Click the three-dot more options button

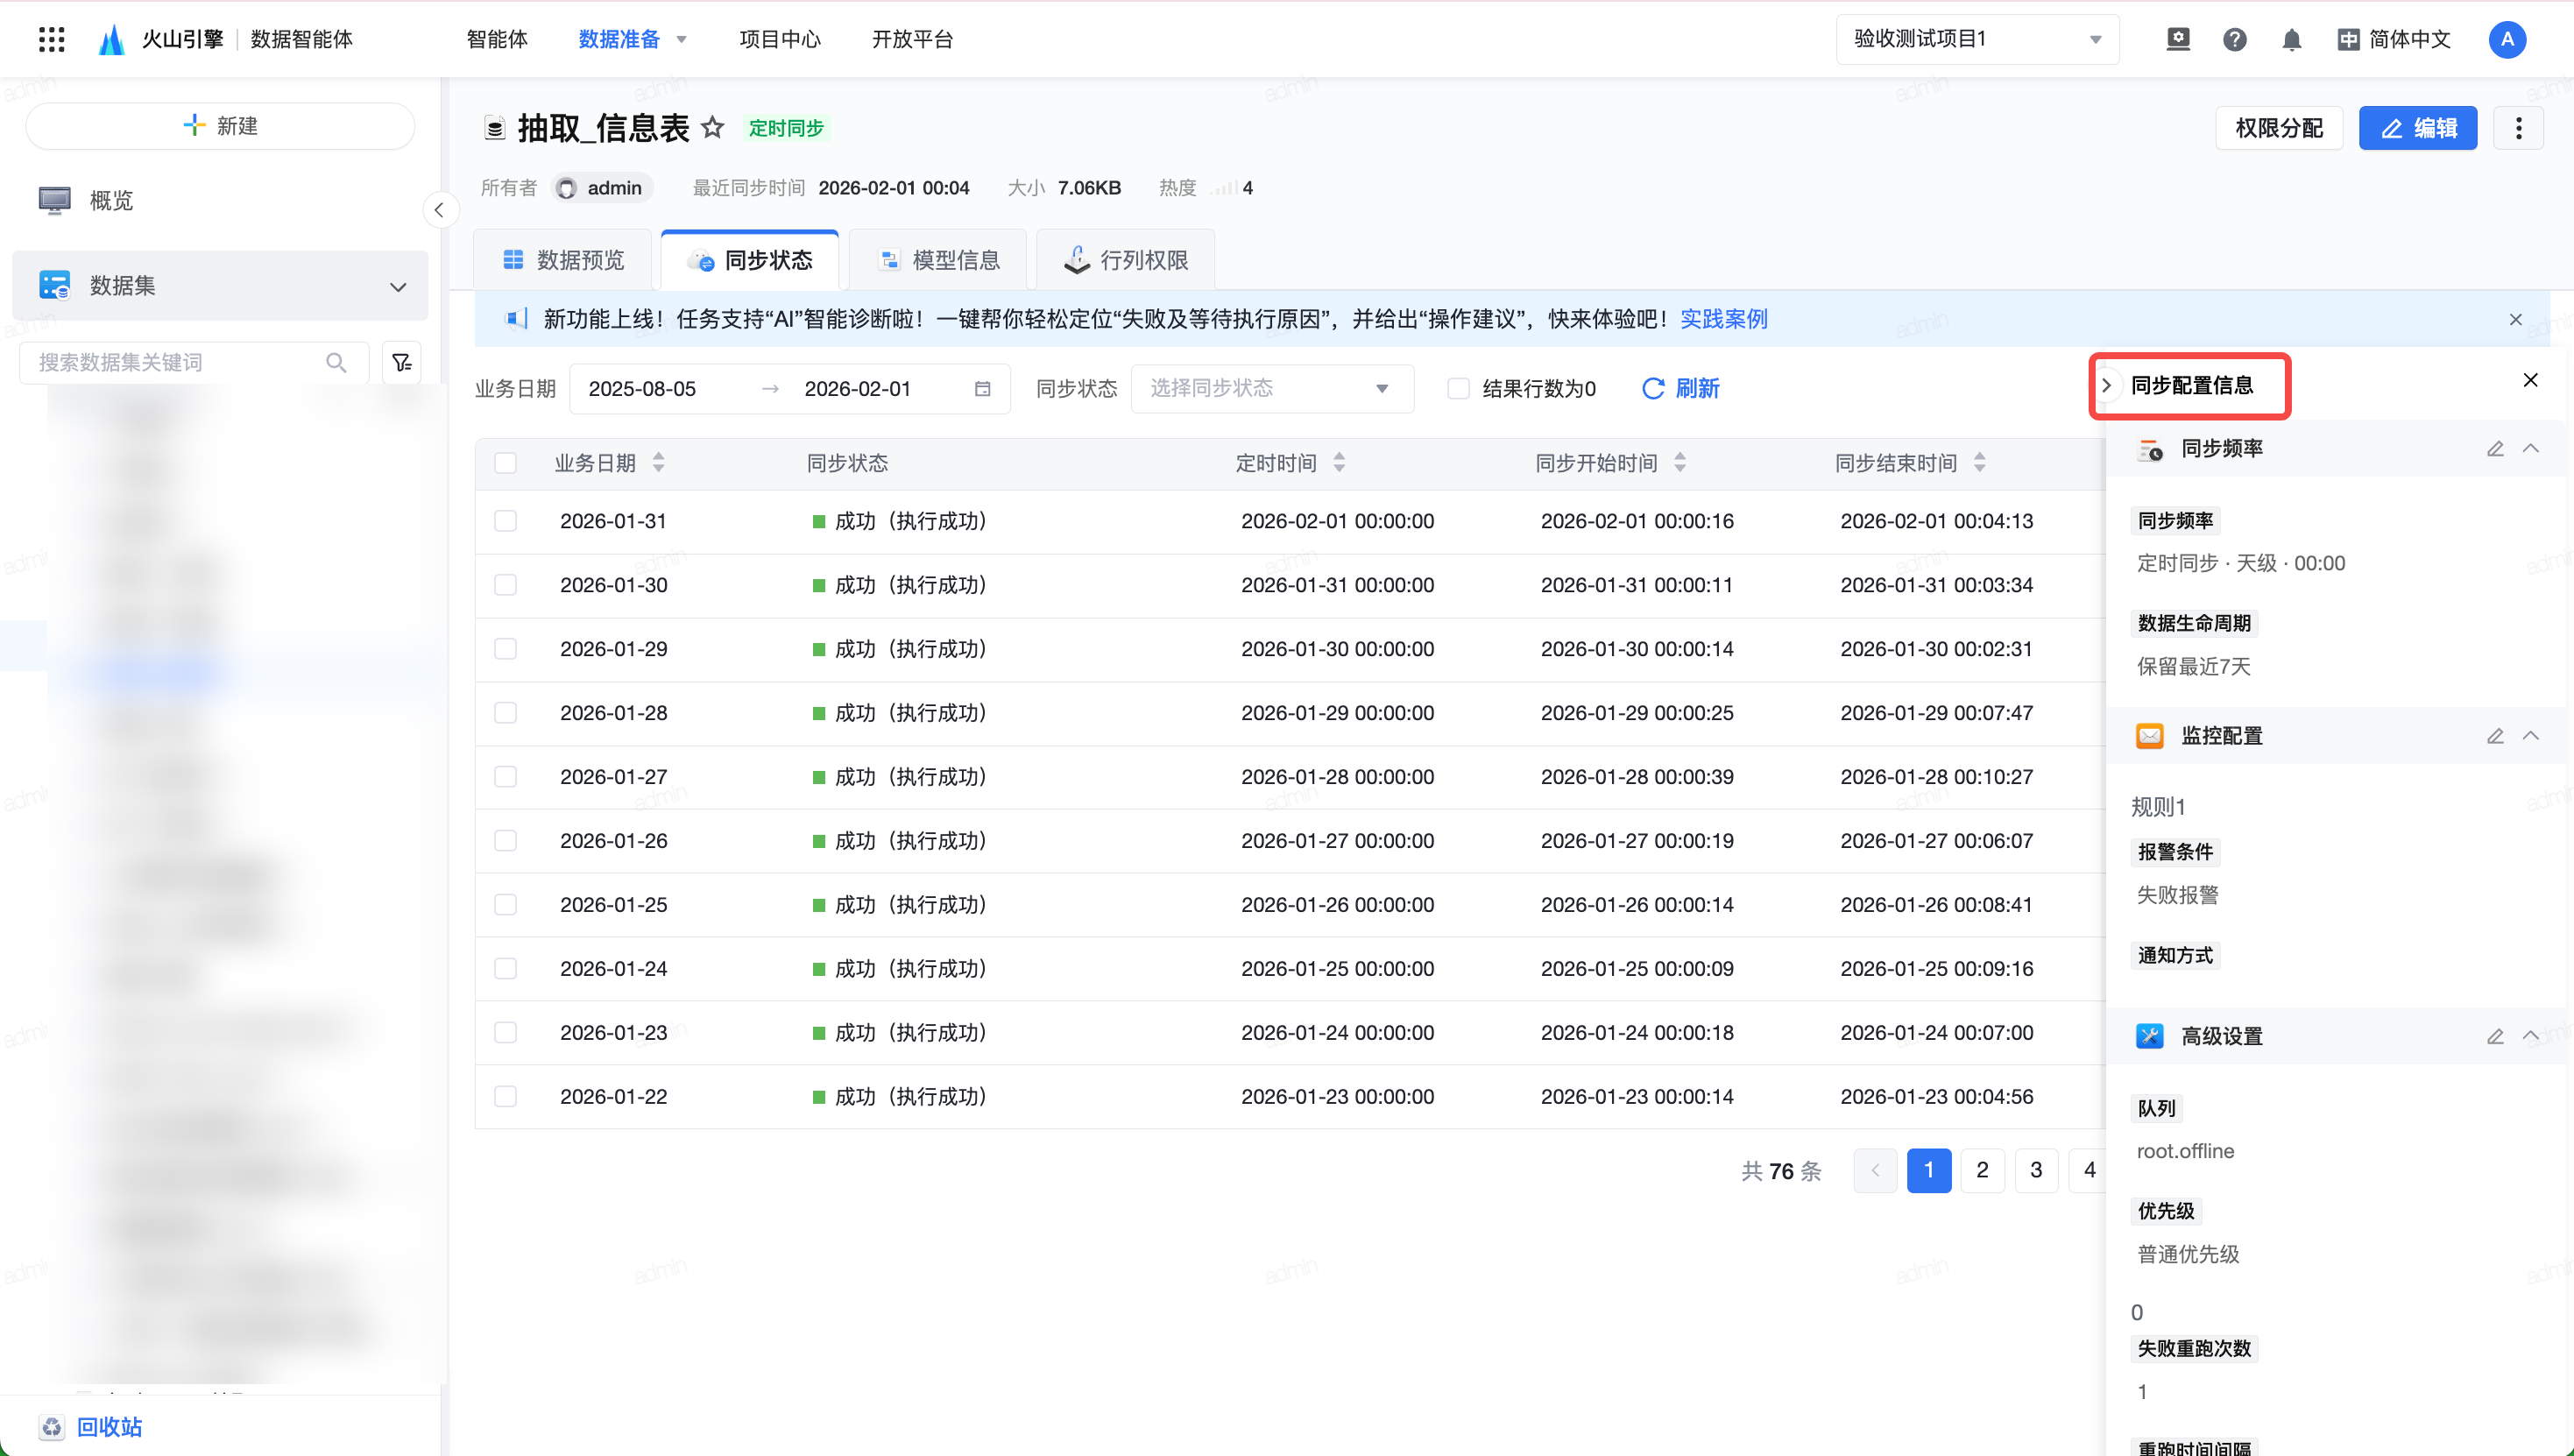(2517, 128)
